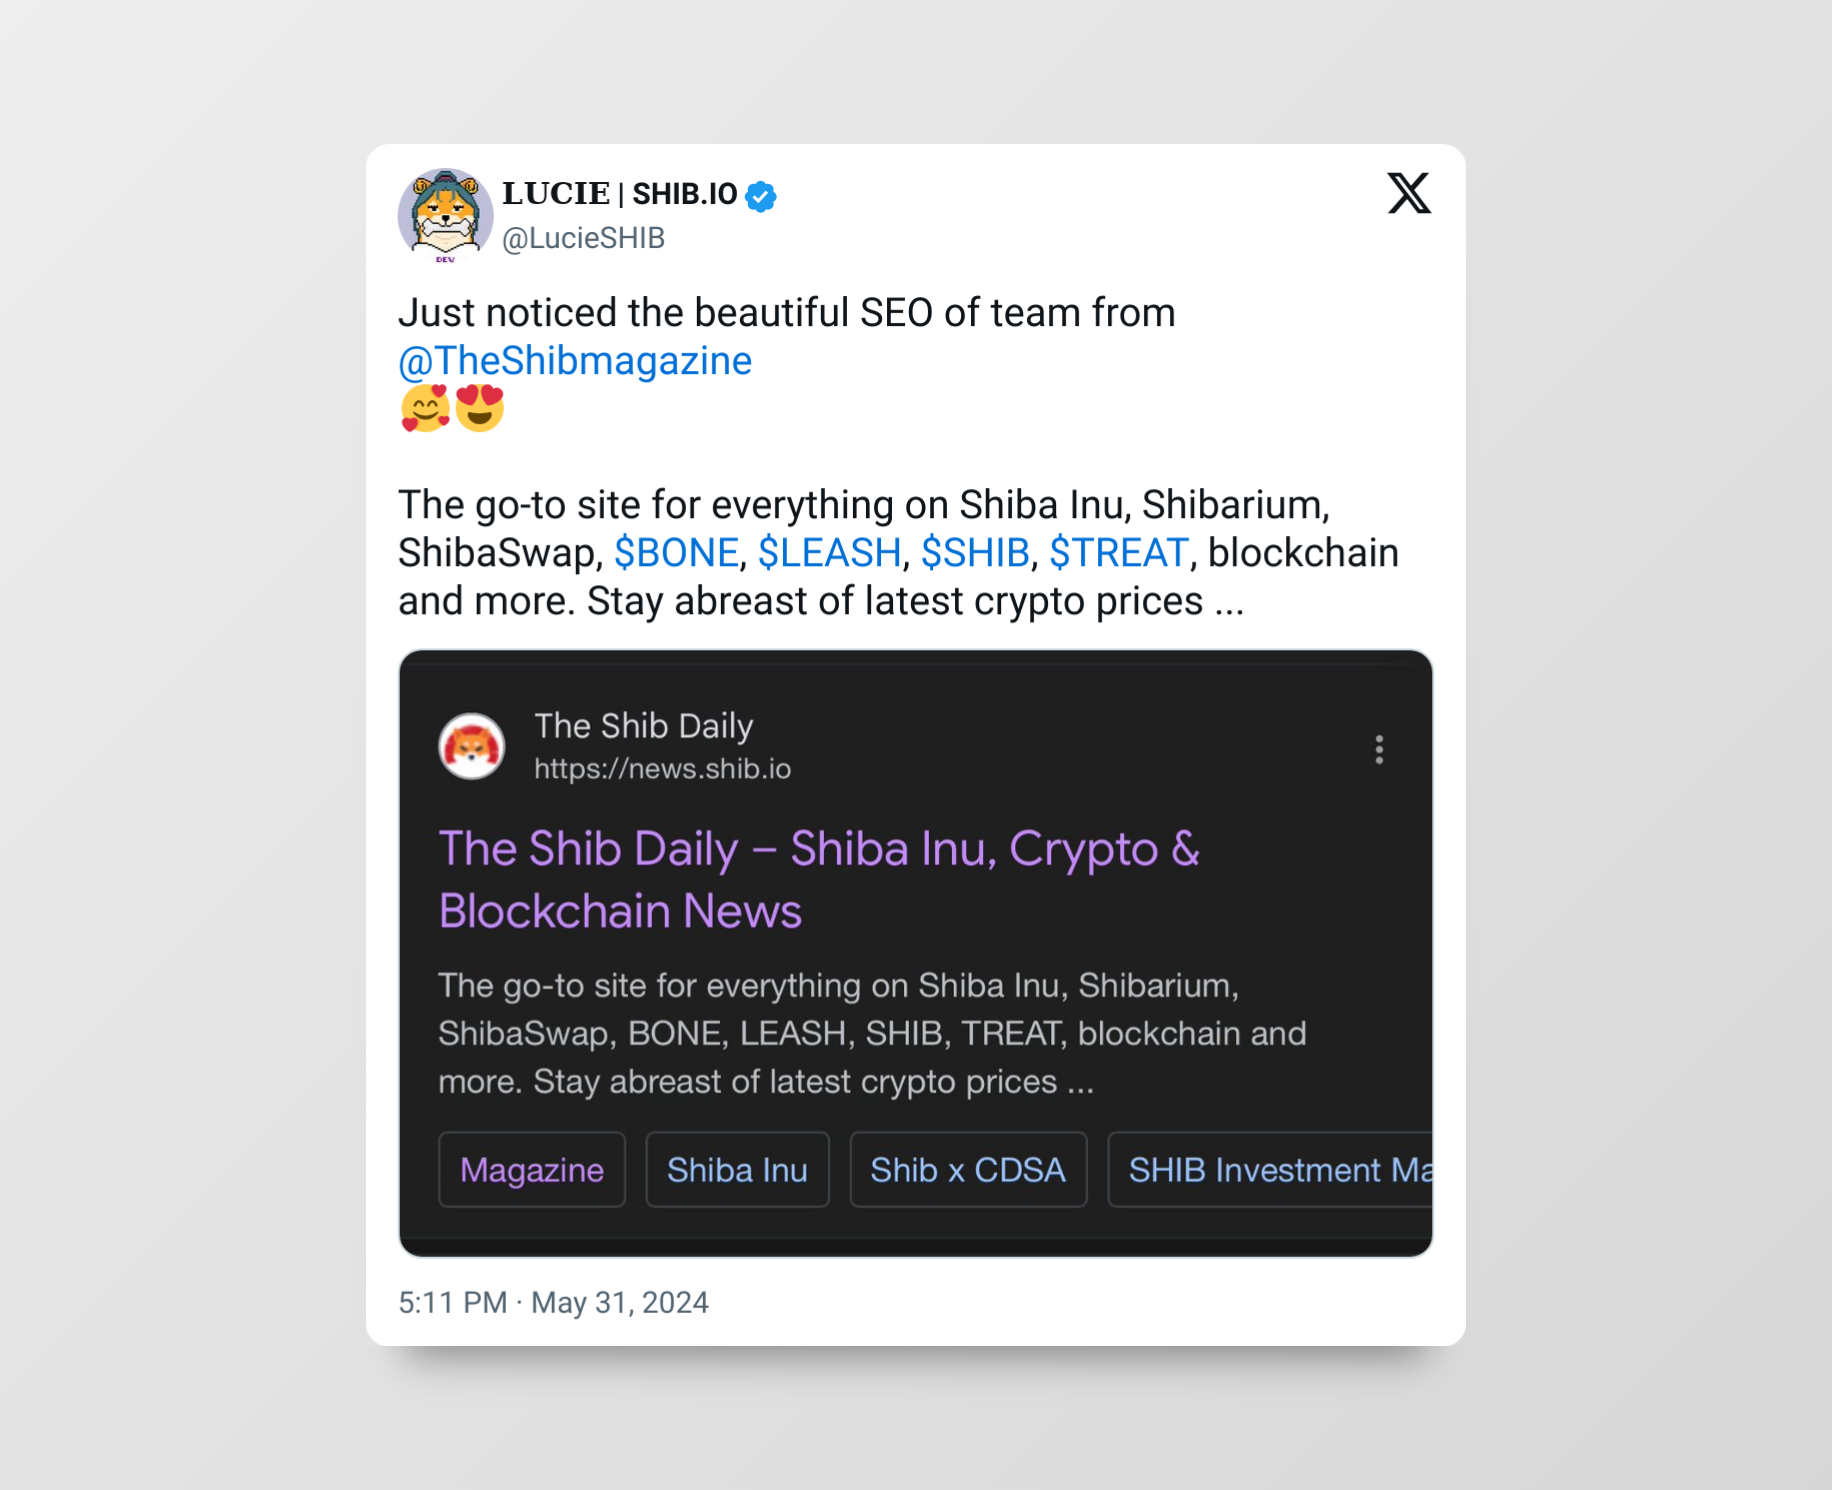1832x1490 pixels.
Task: Click the $BONE cashtag
Action: (676, 553)
